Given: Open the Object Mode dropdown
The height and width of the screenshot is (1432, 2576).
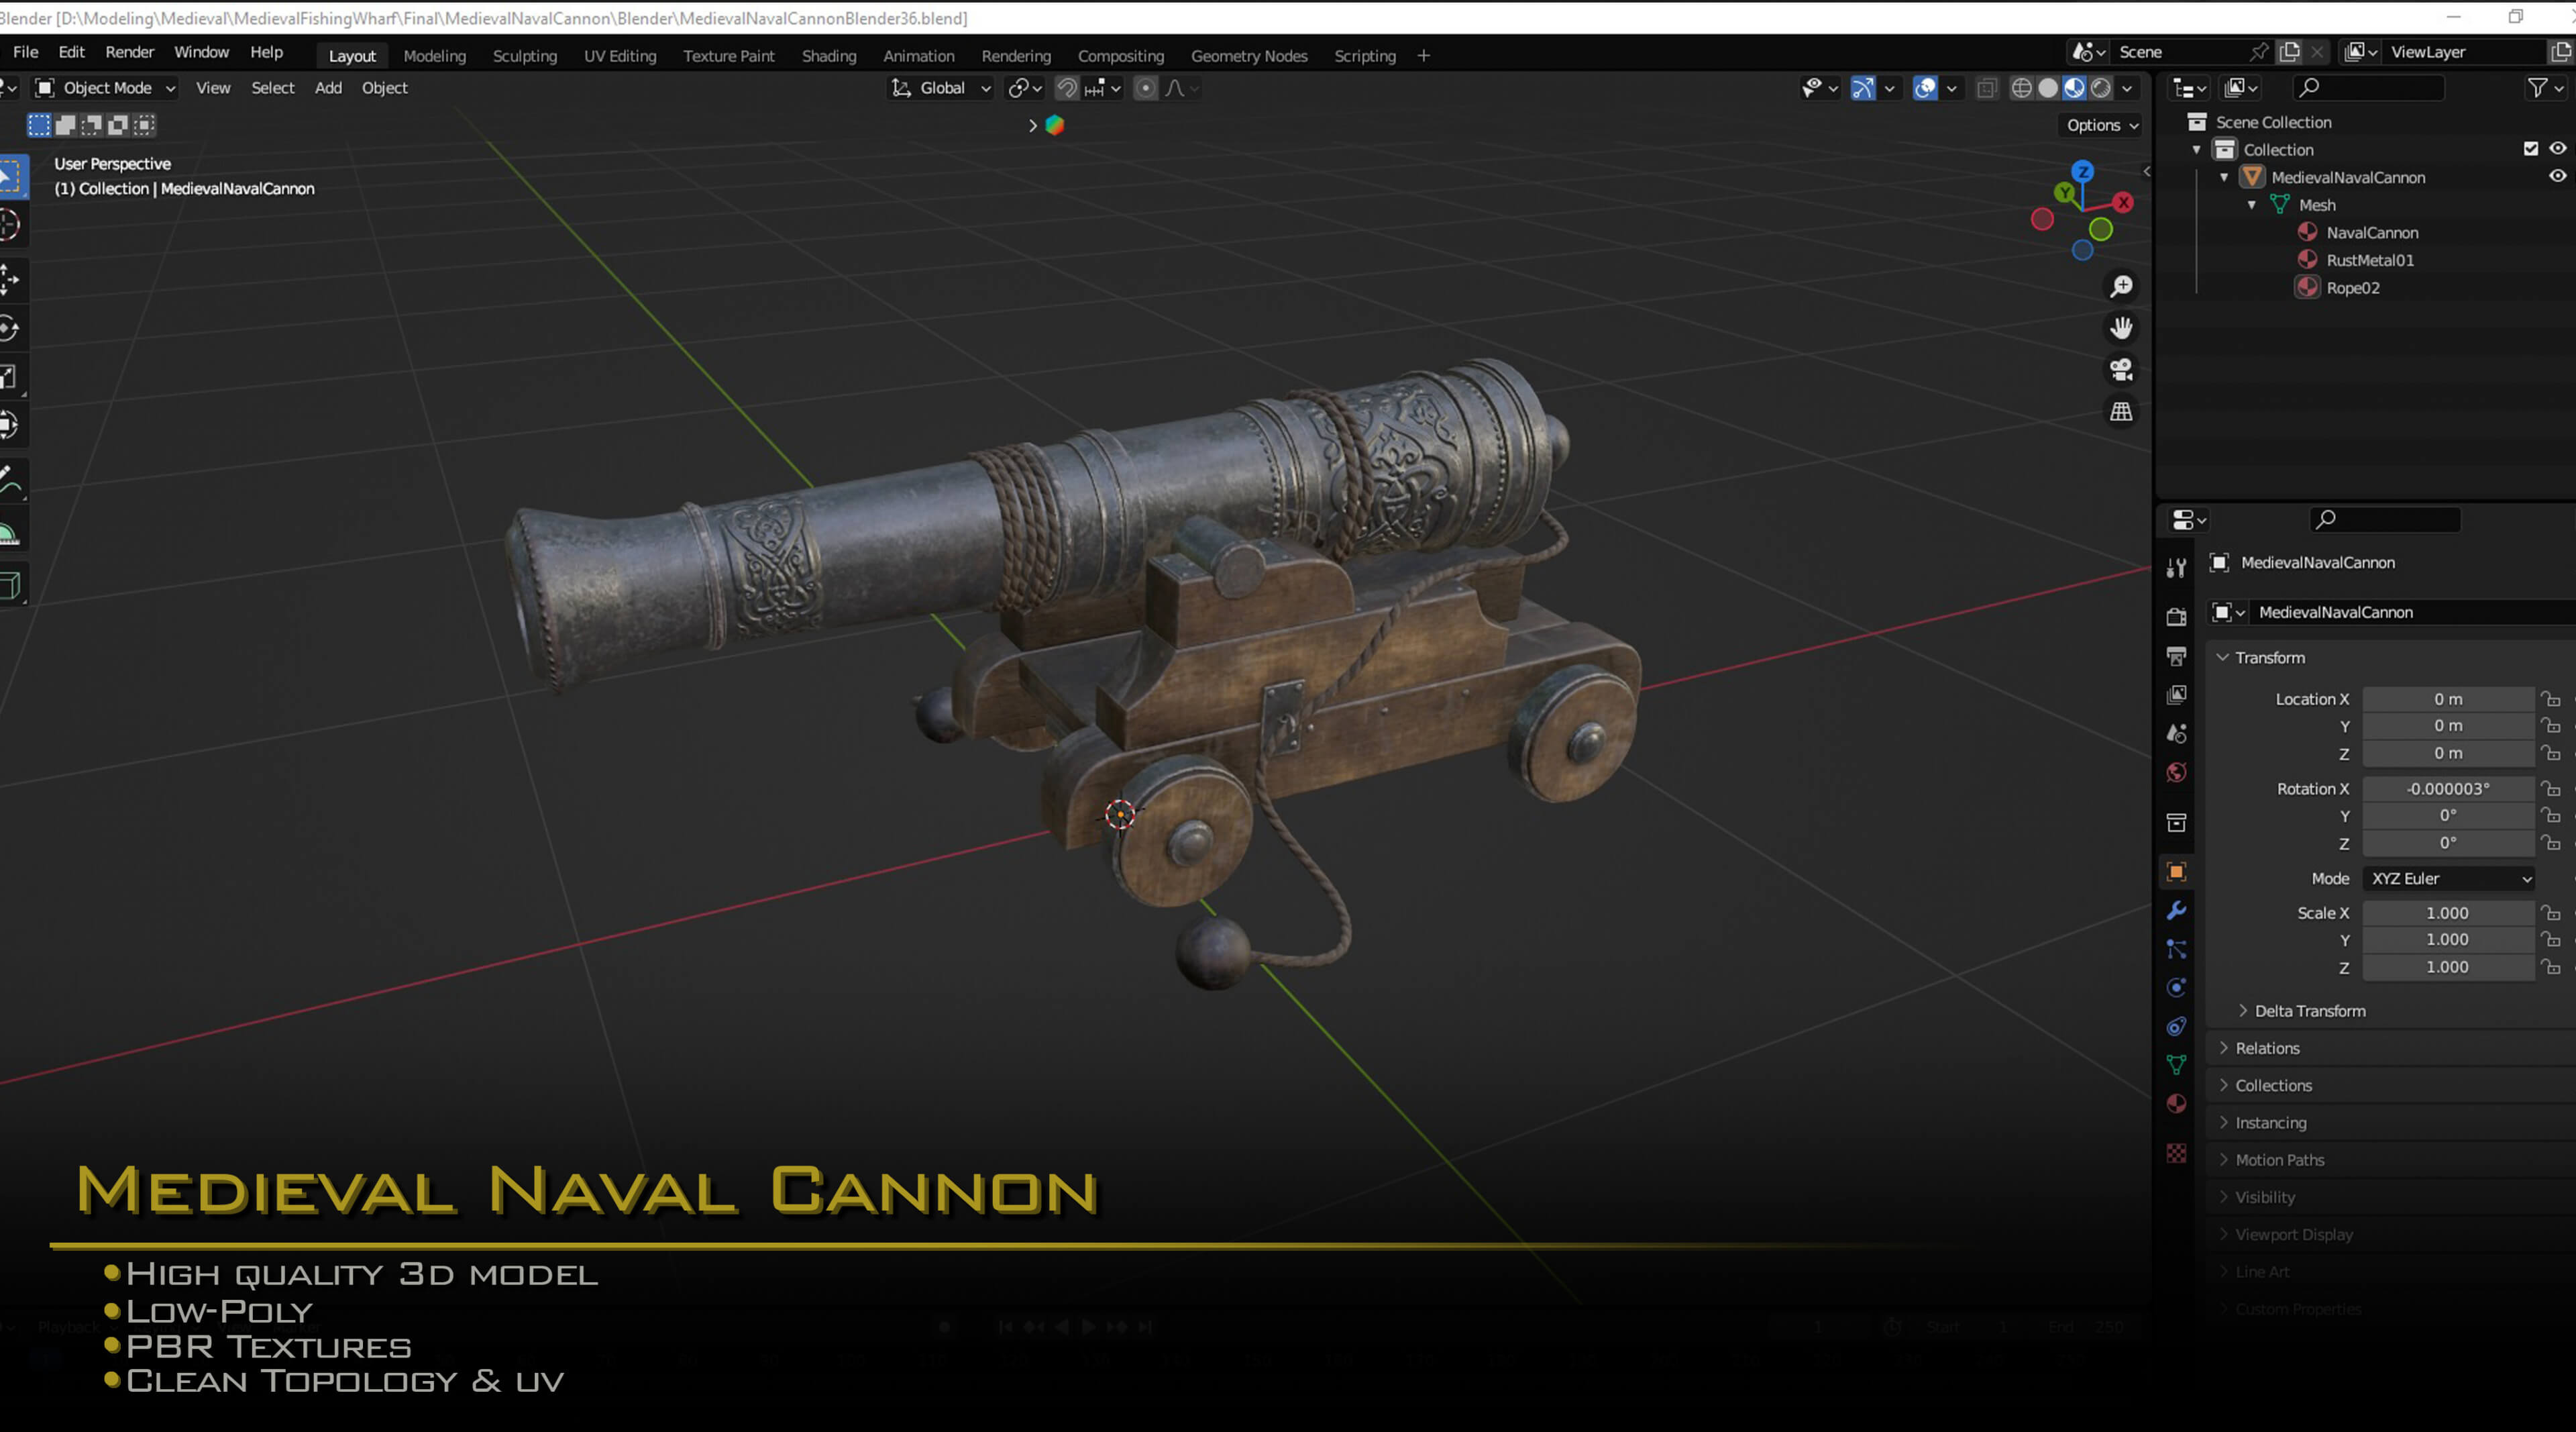Looking at the screenshot, I should click(105, 88).
